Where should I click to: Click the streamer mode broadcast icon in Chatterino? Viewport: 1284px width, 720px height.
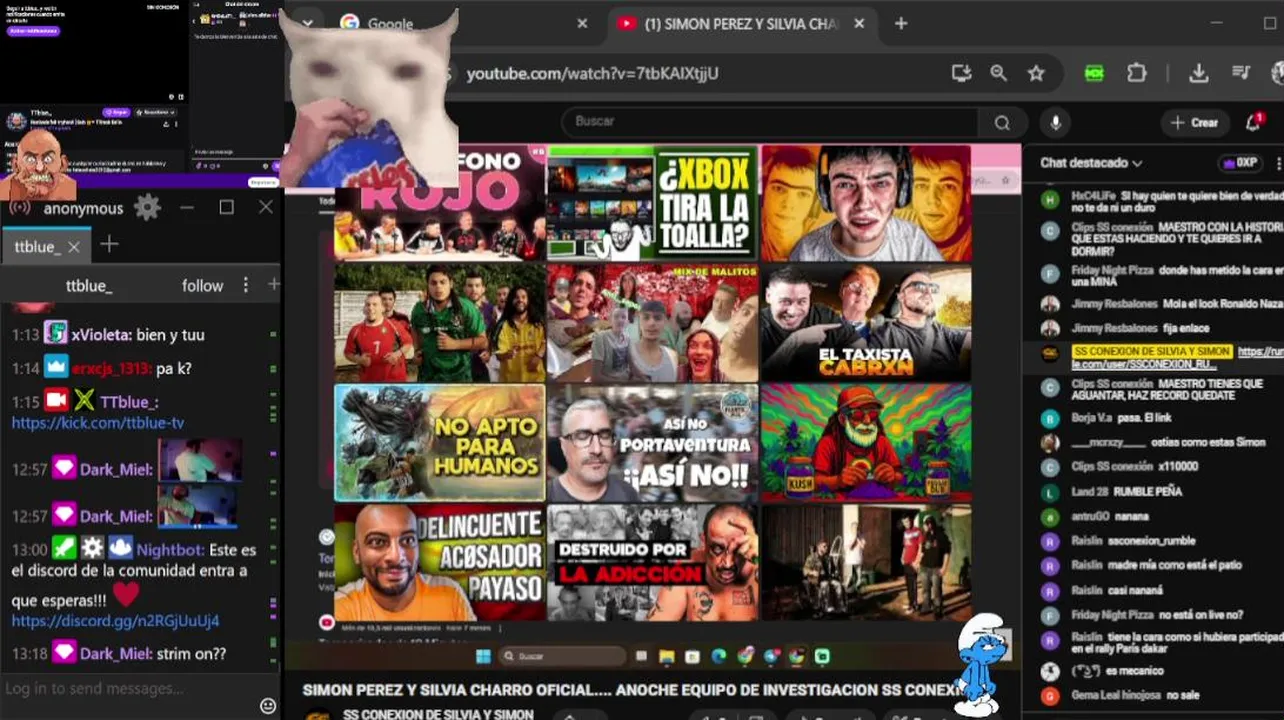pos(19,208)
